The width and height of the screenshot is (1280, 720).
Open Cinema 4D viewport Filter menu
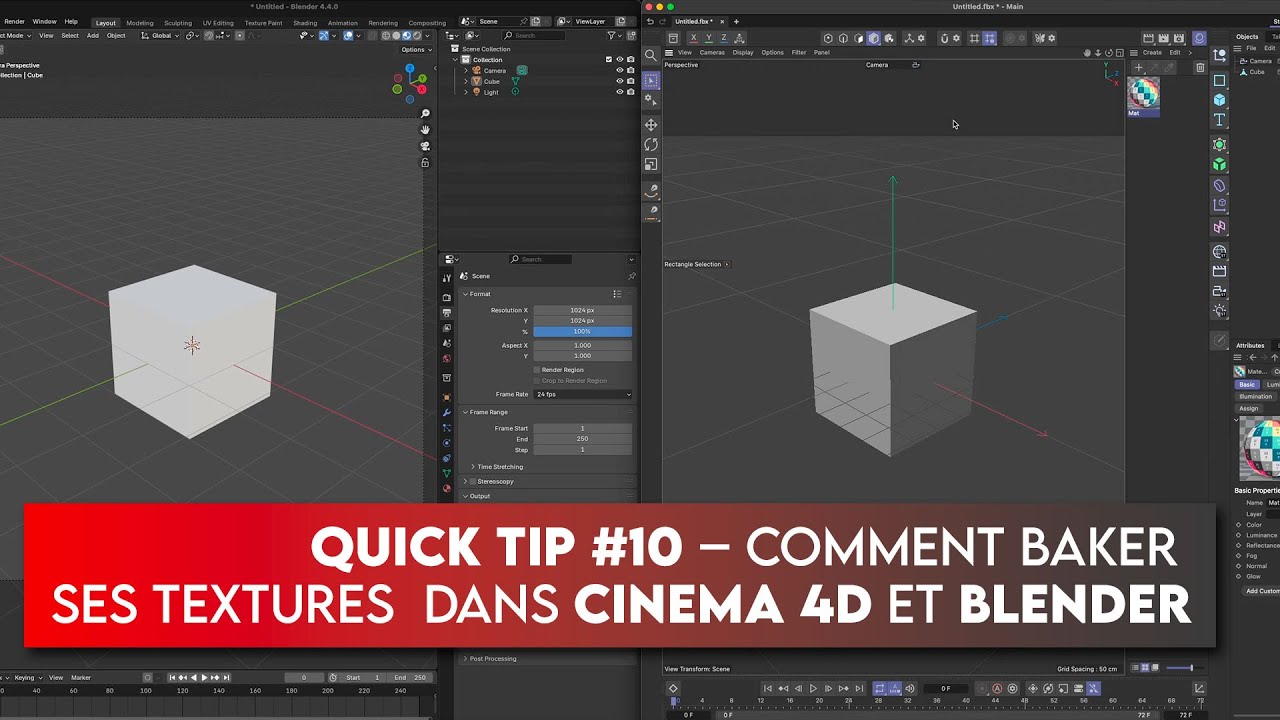[x=799, y=52]
